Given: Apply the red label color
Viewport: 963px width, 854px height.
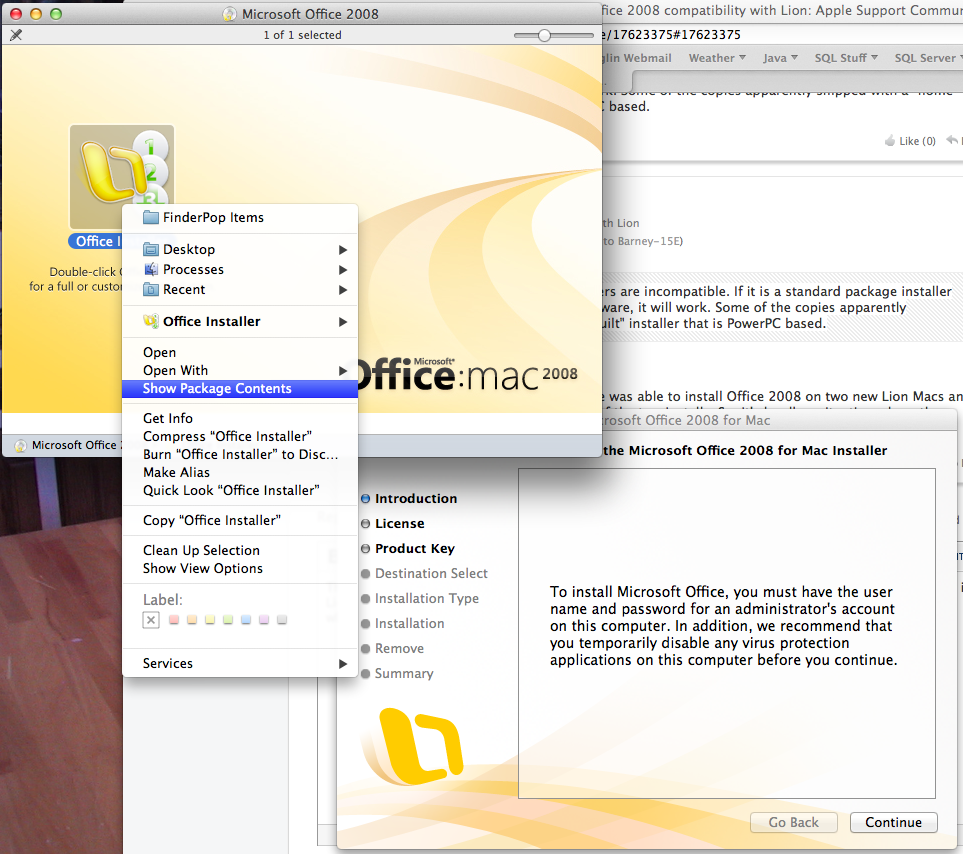Looking at the screenshot, I should pyautogui.click(x=174, y=619).
